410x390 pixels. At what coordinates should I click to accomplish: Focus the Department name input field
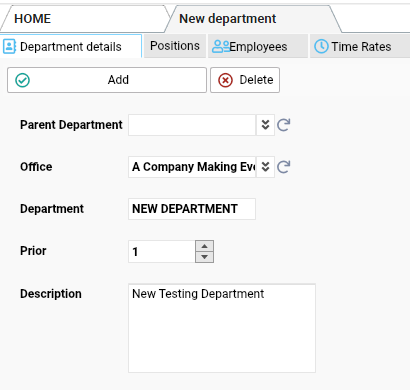pos(192,209)
